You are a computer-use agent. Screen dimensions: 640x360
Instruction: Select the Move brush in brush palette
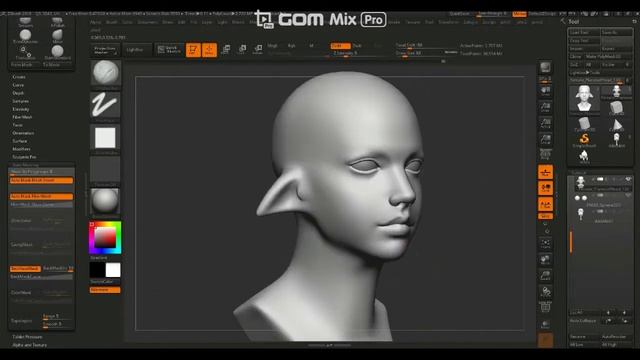58,36
